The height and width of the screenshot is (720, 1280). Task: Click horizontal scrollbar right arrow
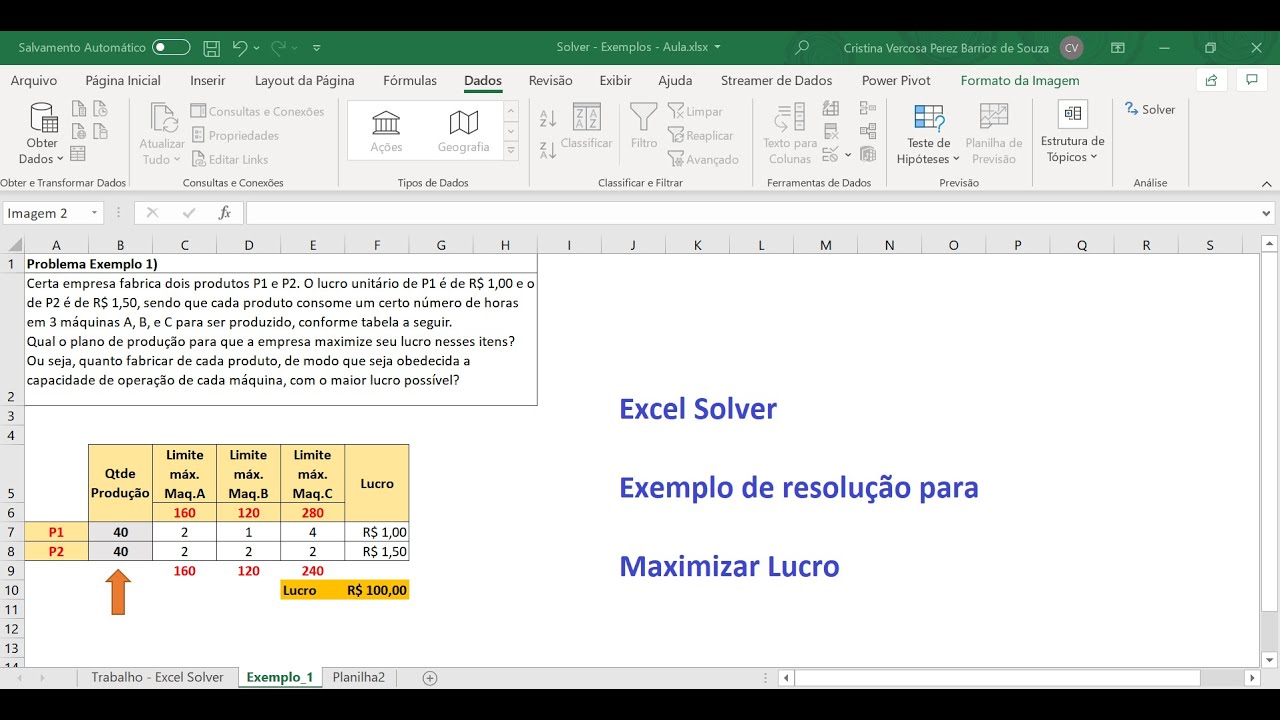1252,678
